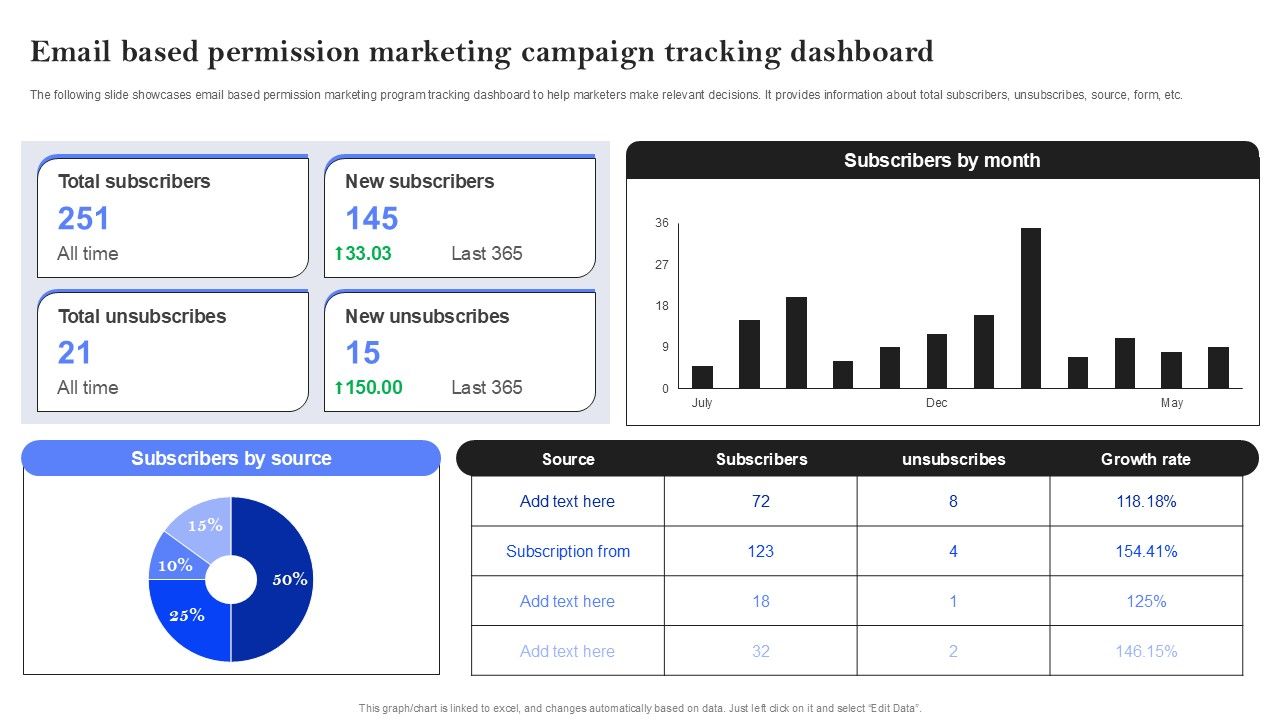This screenshot has height=720, width=1280.
Task: Select the 154.41% growth rate cell
Action: (x=1146, y=551)
